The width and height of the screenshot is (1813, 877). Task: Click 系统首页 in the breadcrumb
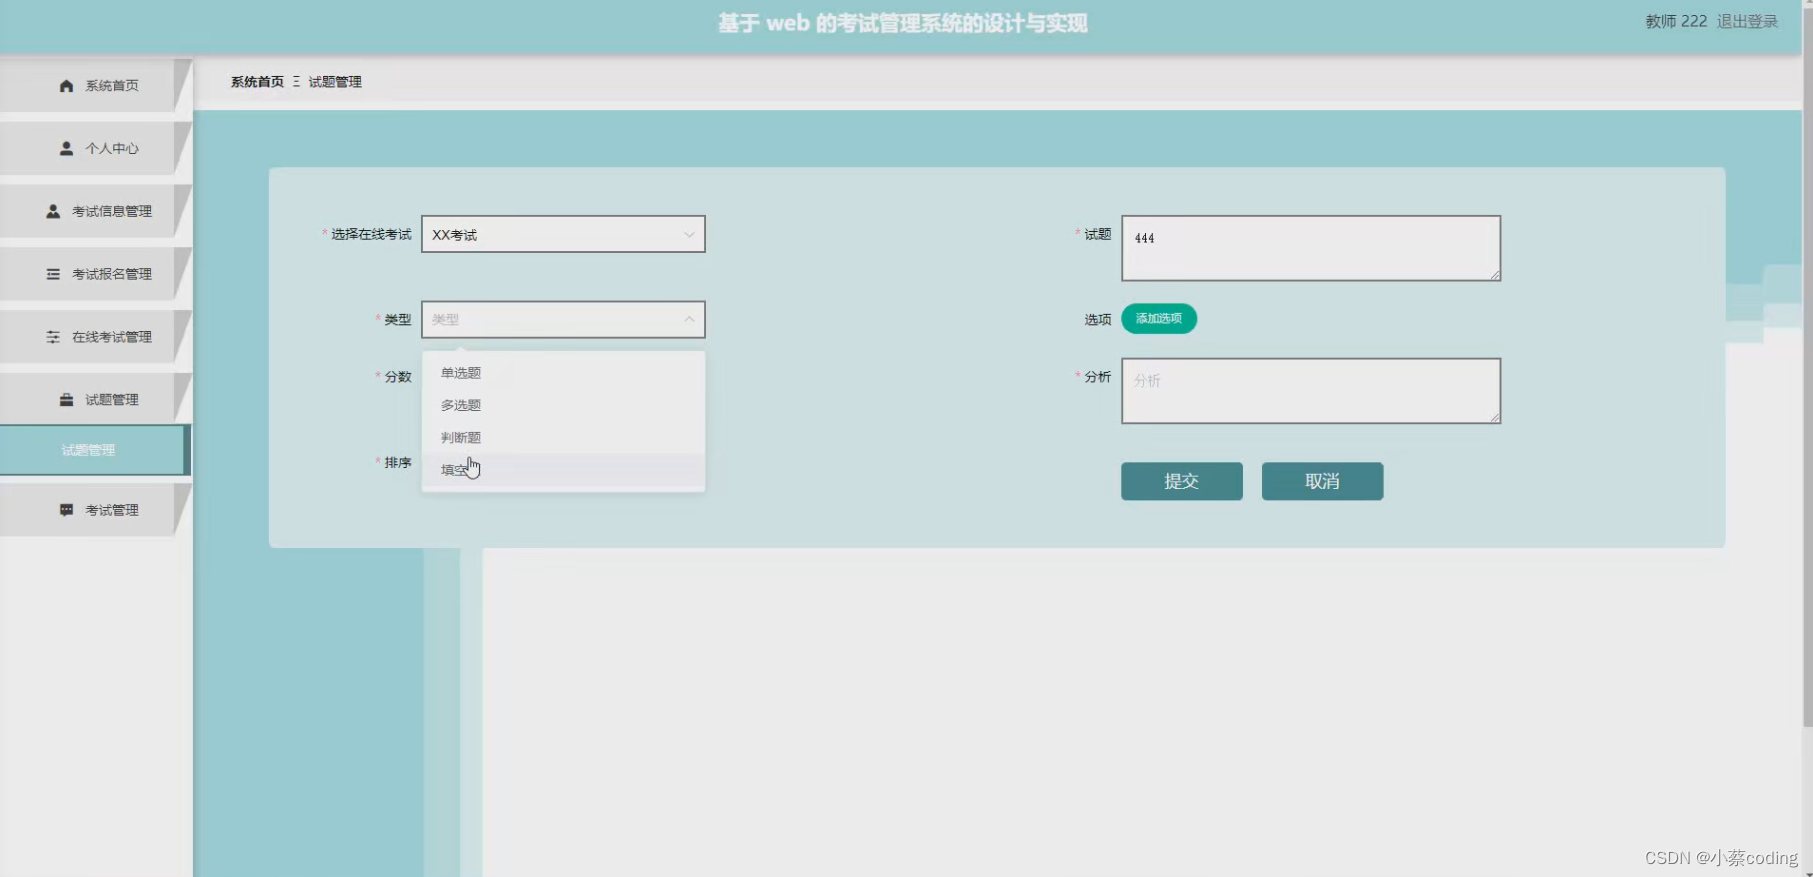click(257, 82)
